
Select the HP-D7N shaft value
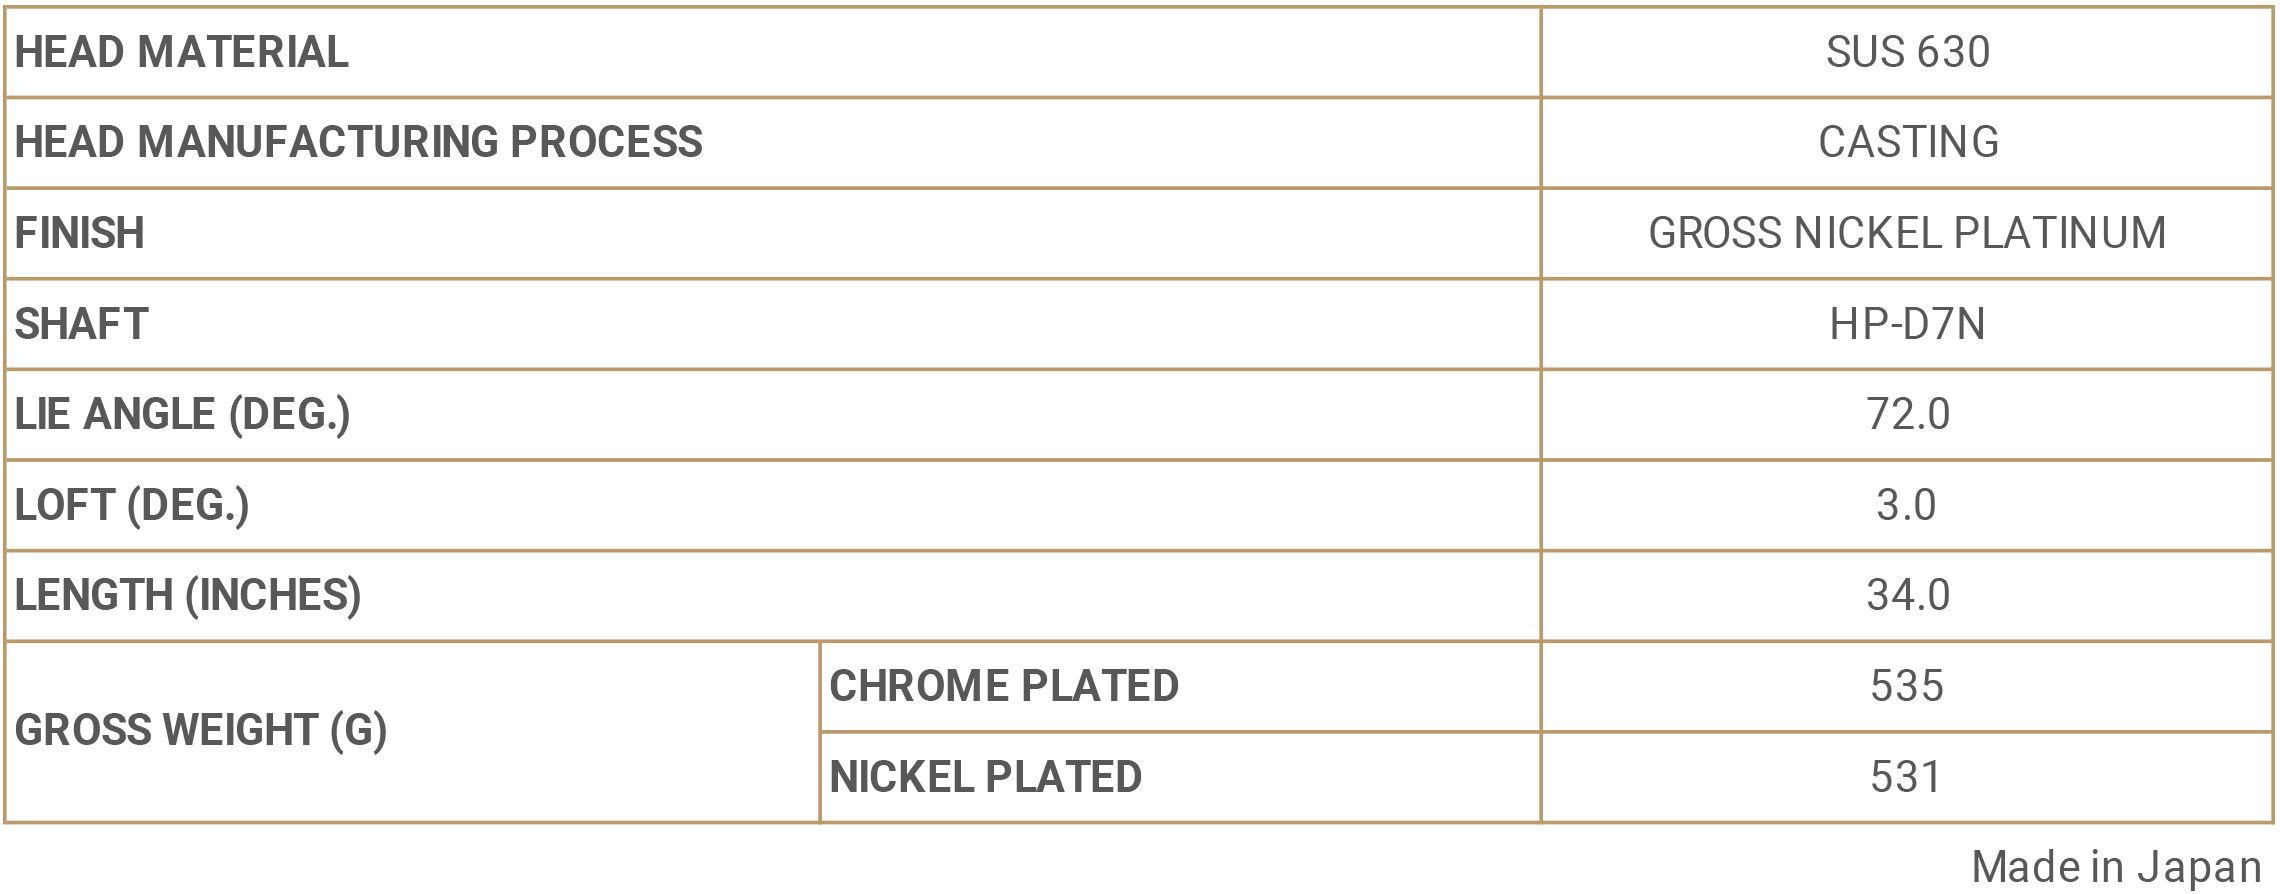point(1907,324)
